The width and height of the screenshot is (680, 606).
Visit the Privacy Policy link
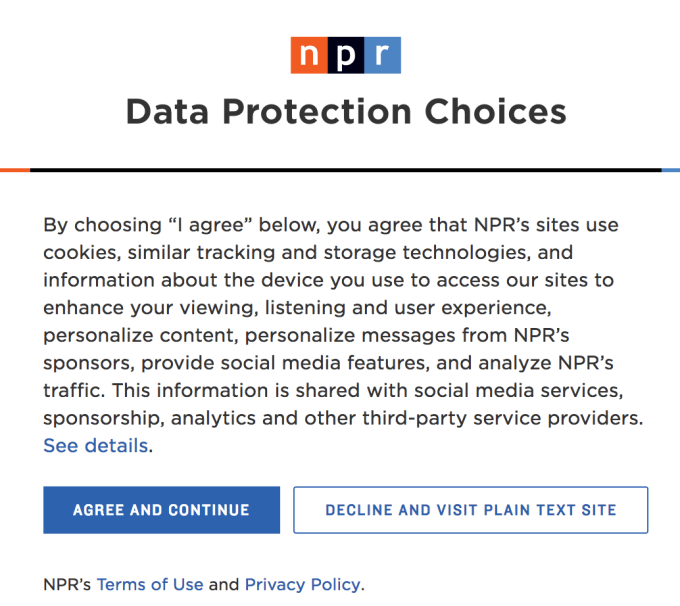pyautogui.click(x=303, y=584)
